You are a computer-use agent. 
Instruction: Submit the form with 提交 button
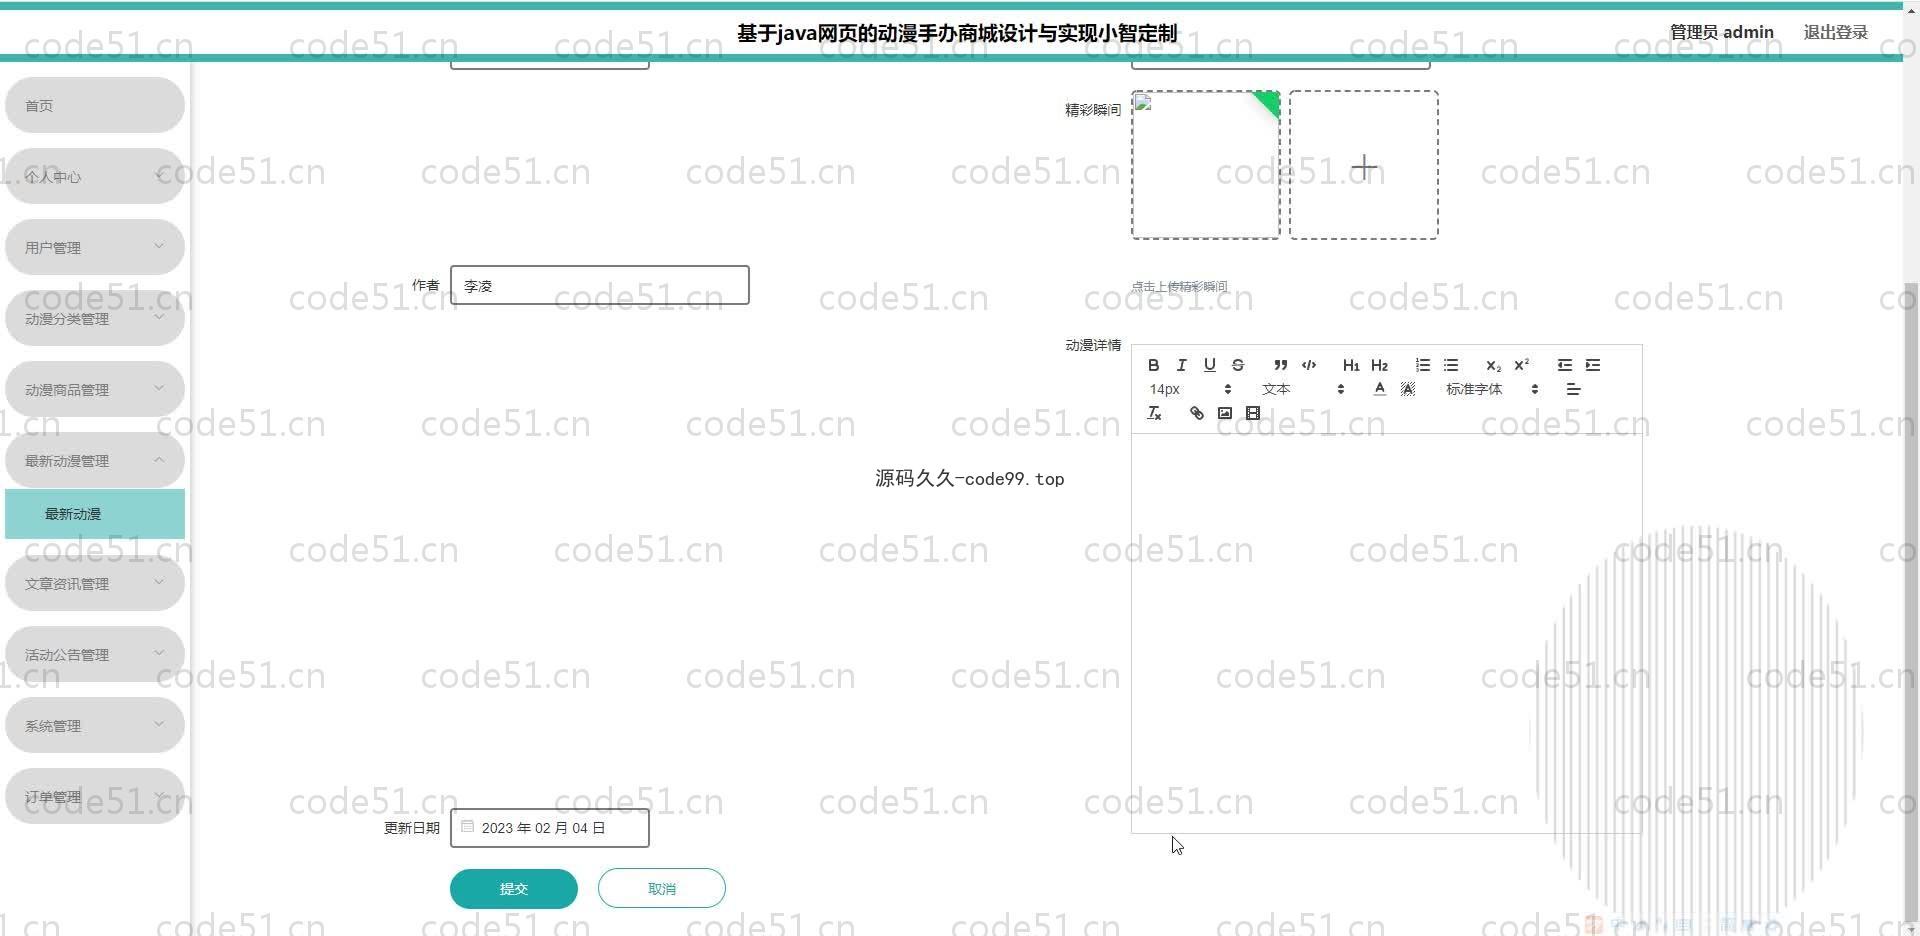pos(514,888)
